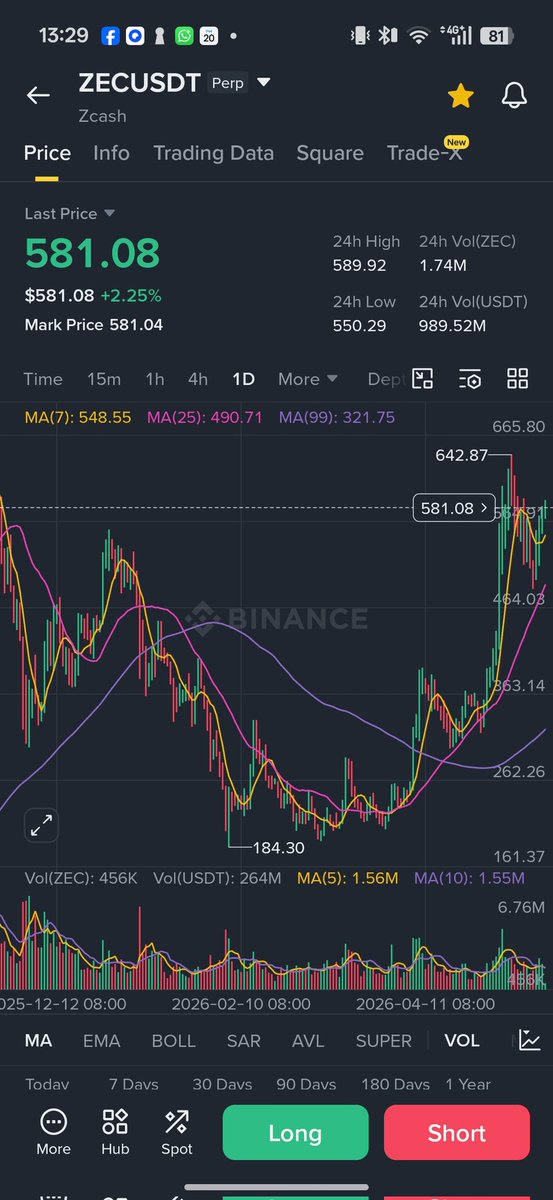The image size is (553, 1200).
Task: Select the 30 Days performance range
Action: (222, 1084)
